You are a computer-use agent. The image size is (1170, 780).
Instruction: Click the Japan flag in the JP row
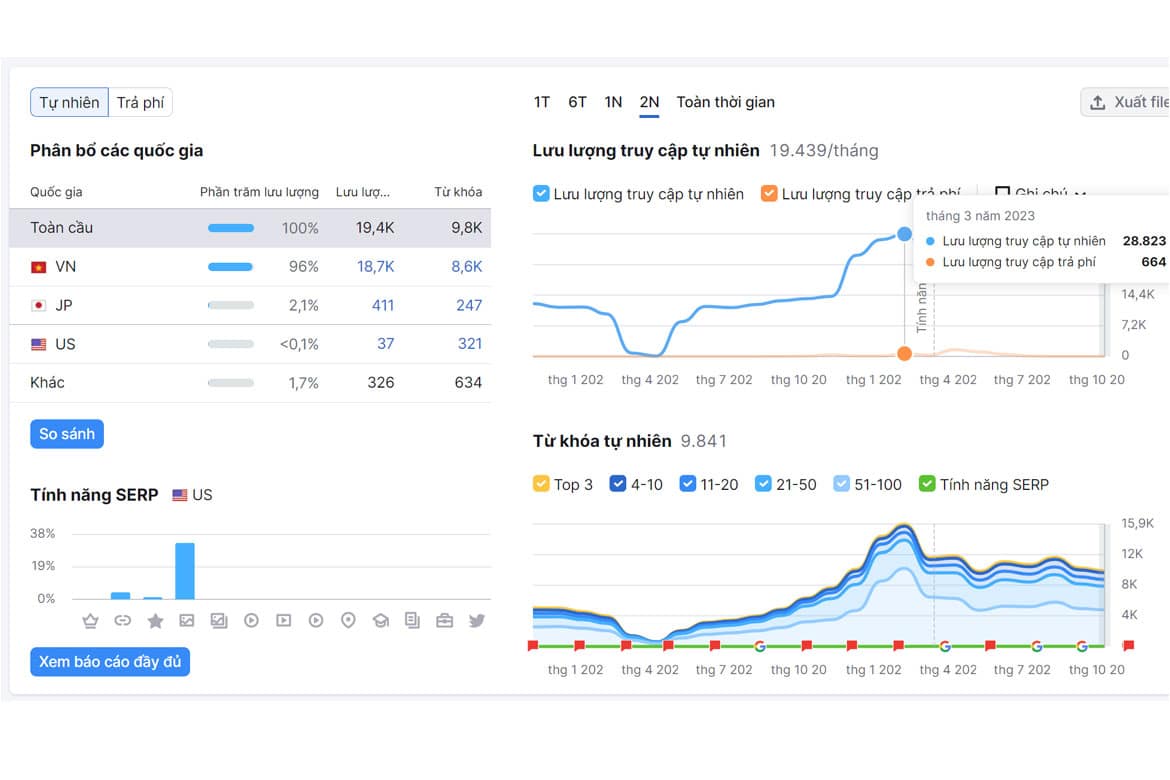[x=39, y=305]
